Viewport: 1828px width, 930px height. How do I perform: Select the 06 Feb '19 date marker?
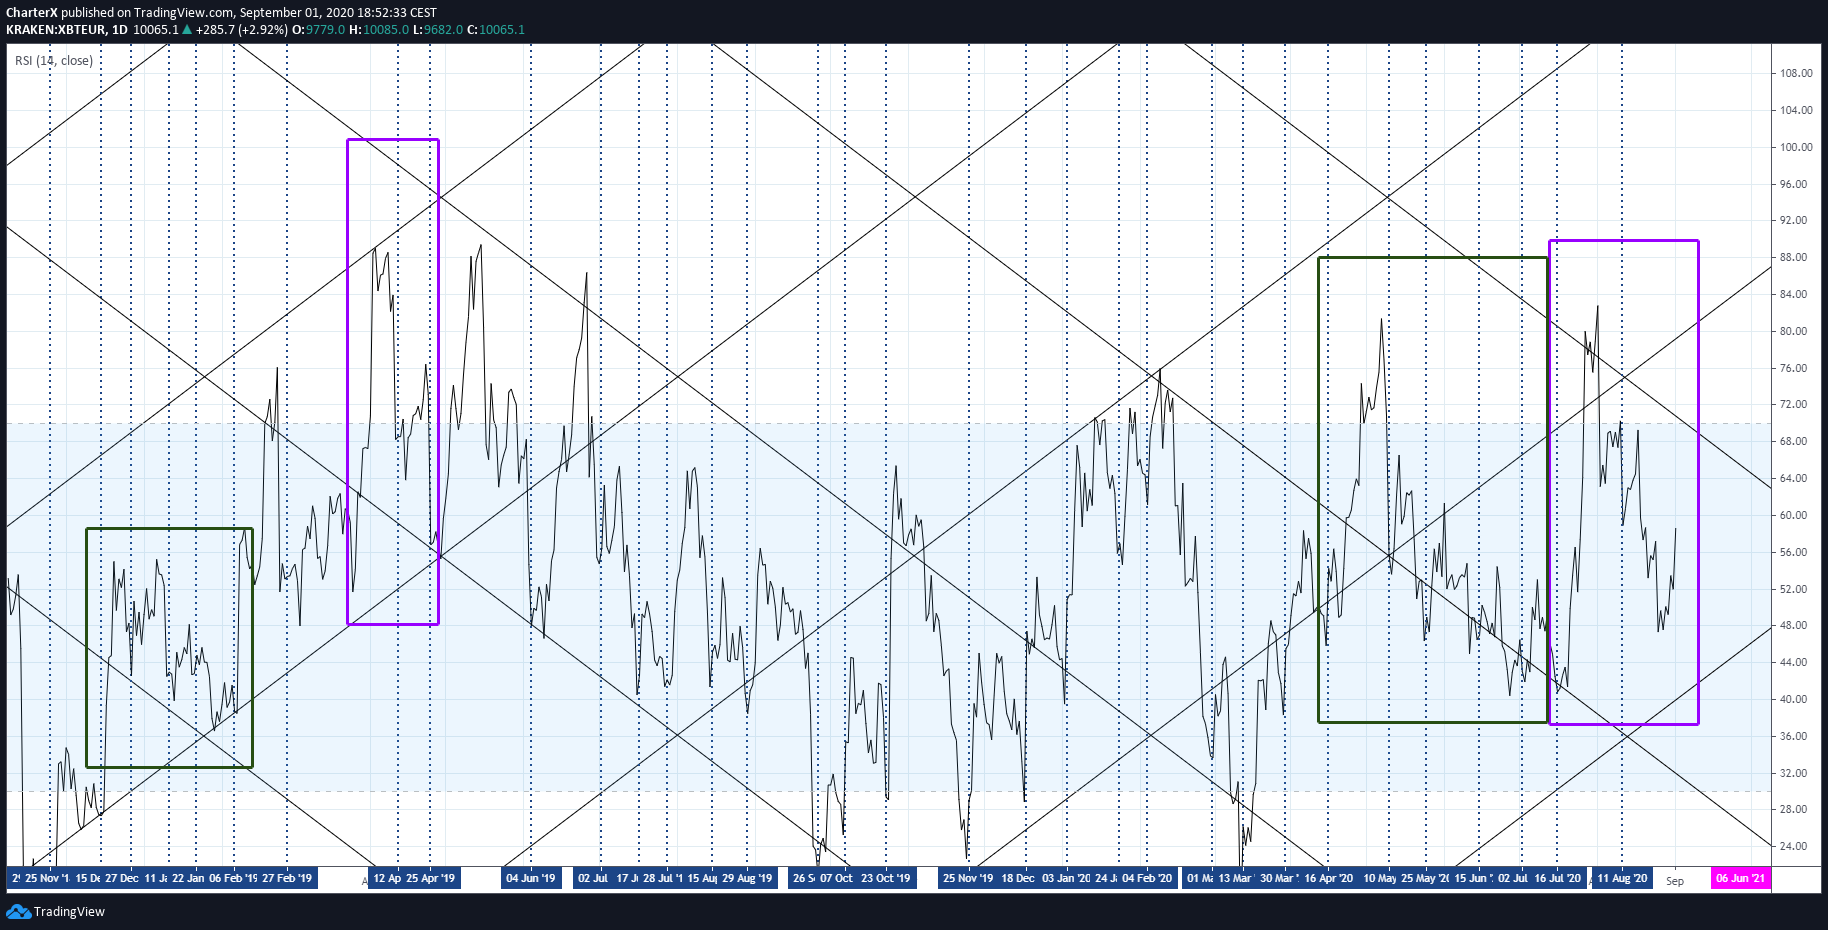232,878
